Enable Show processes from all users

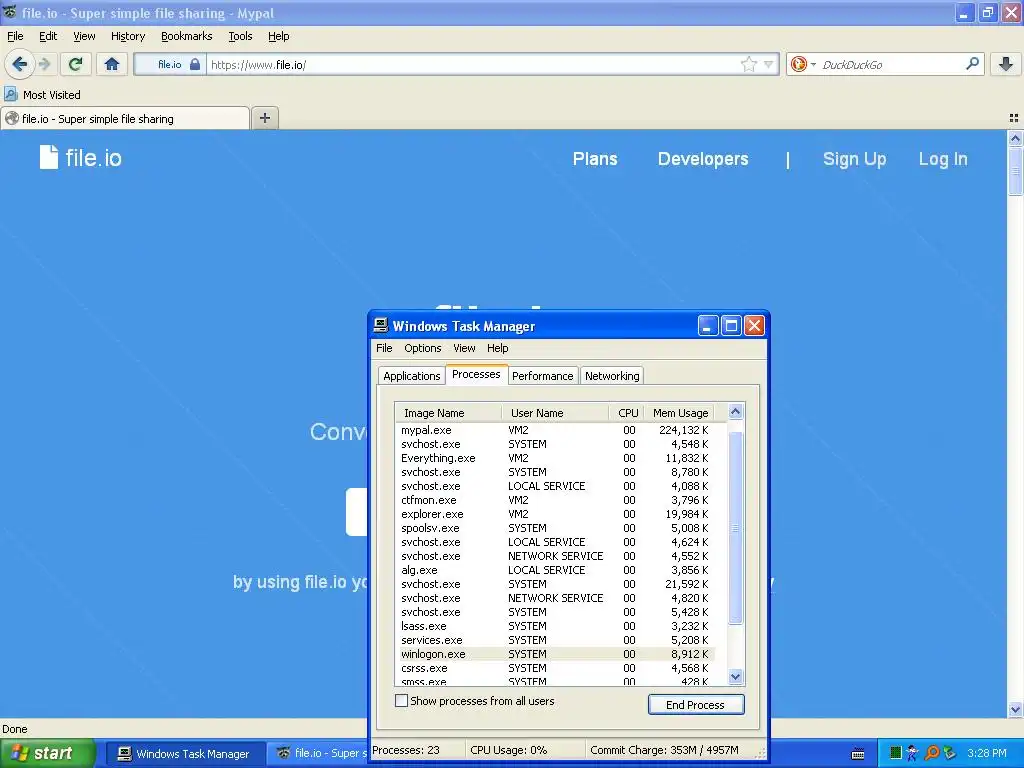tap(402, 701)
